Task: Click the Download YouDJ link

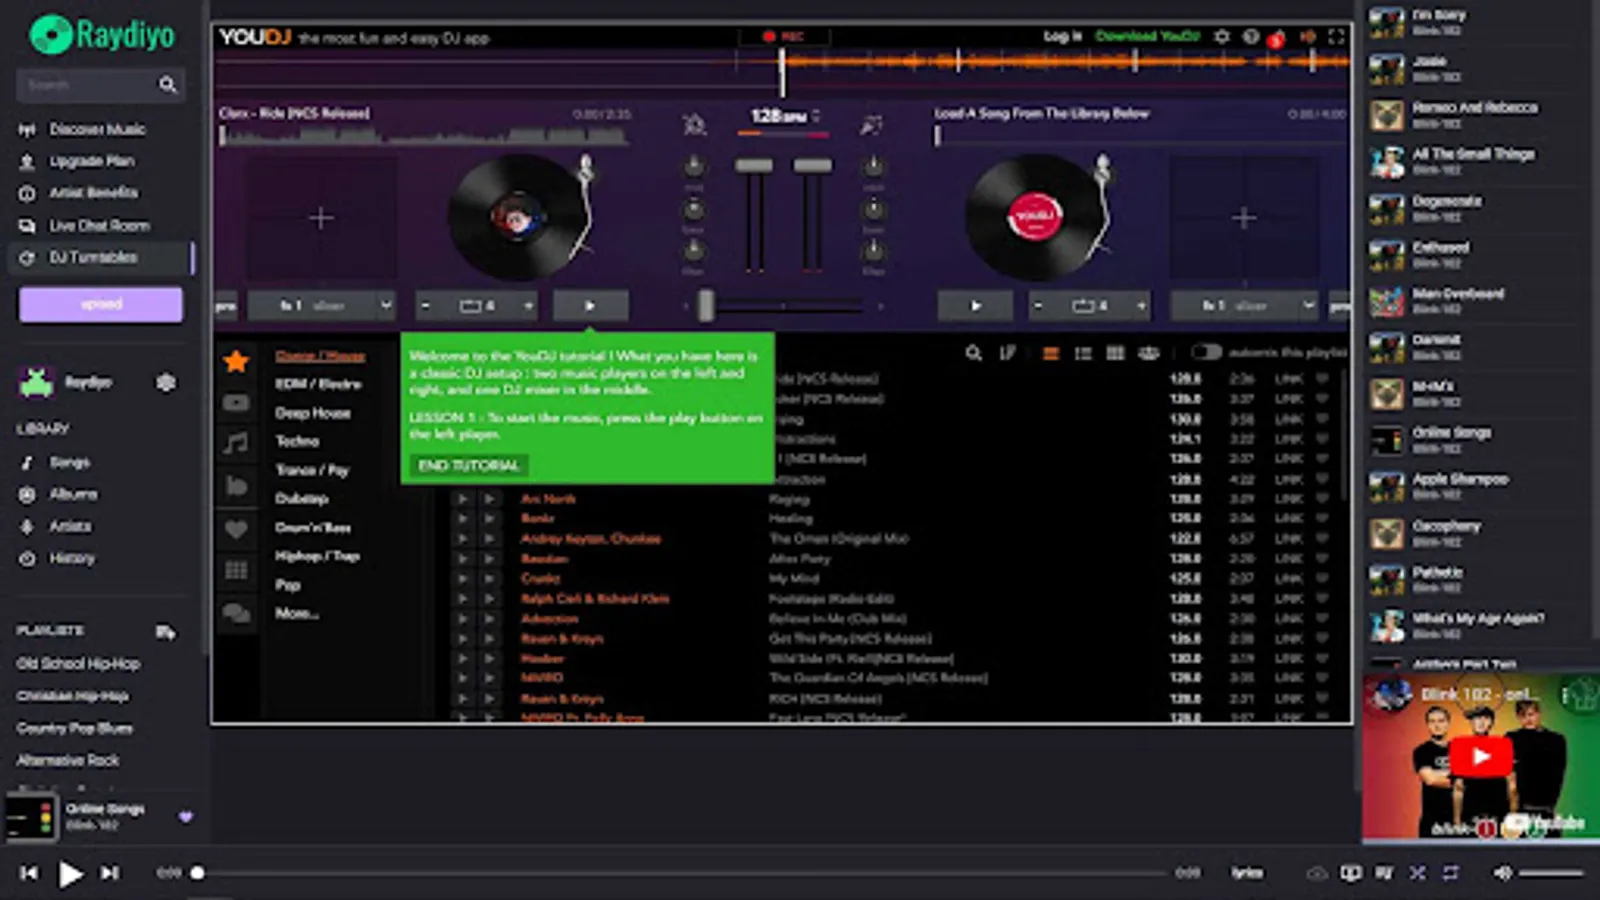Action: pyautogui.click(x=1147, y=36)
